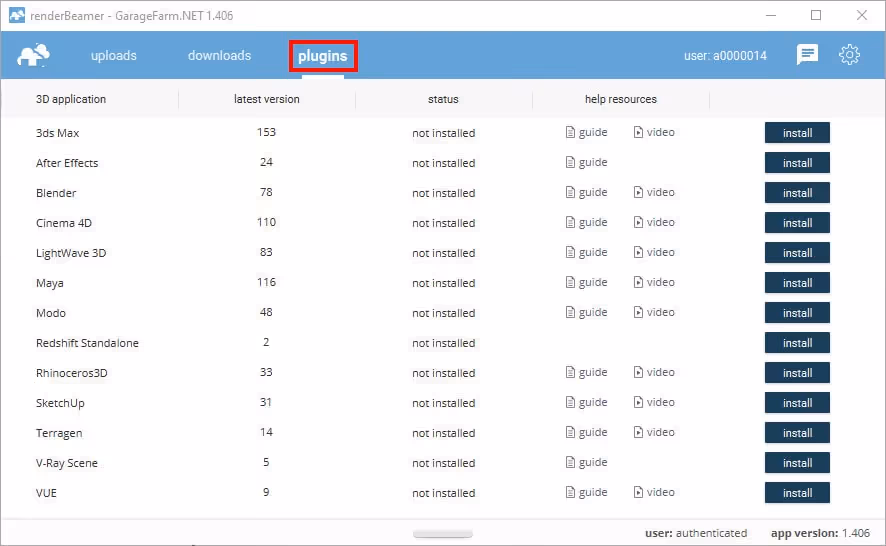Screen dimensions: 886x546
Task: Click the 'latest version' column header
Action: pos(267,99)
